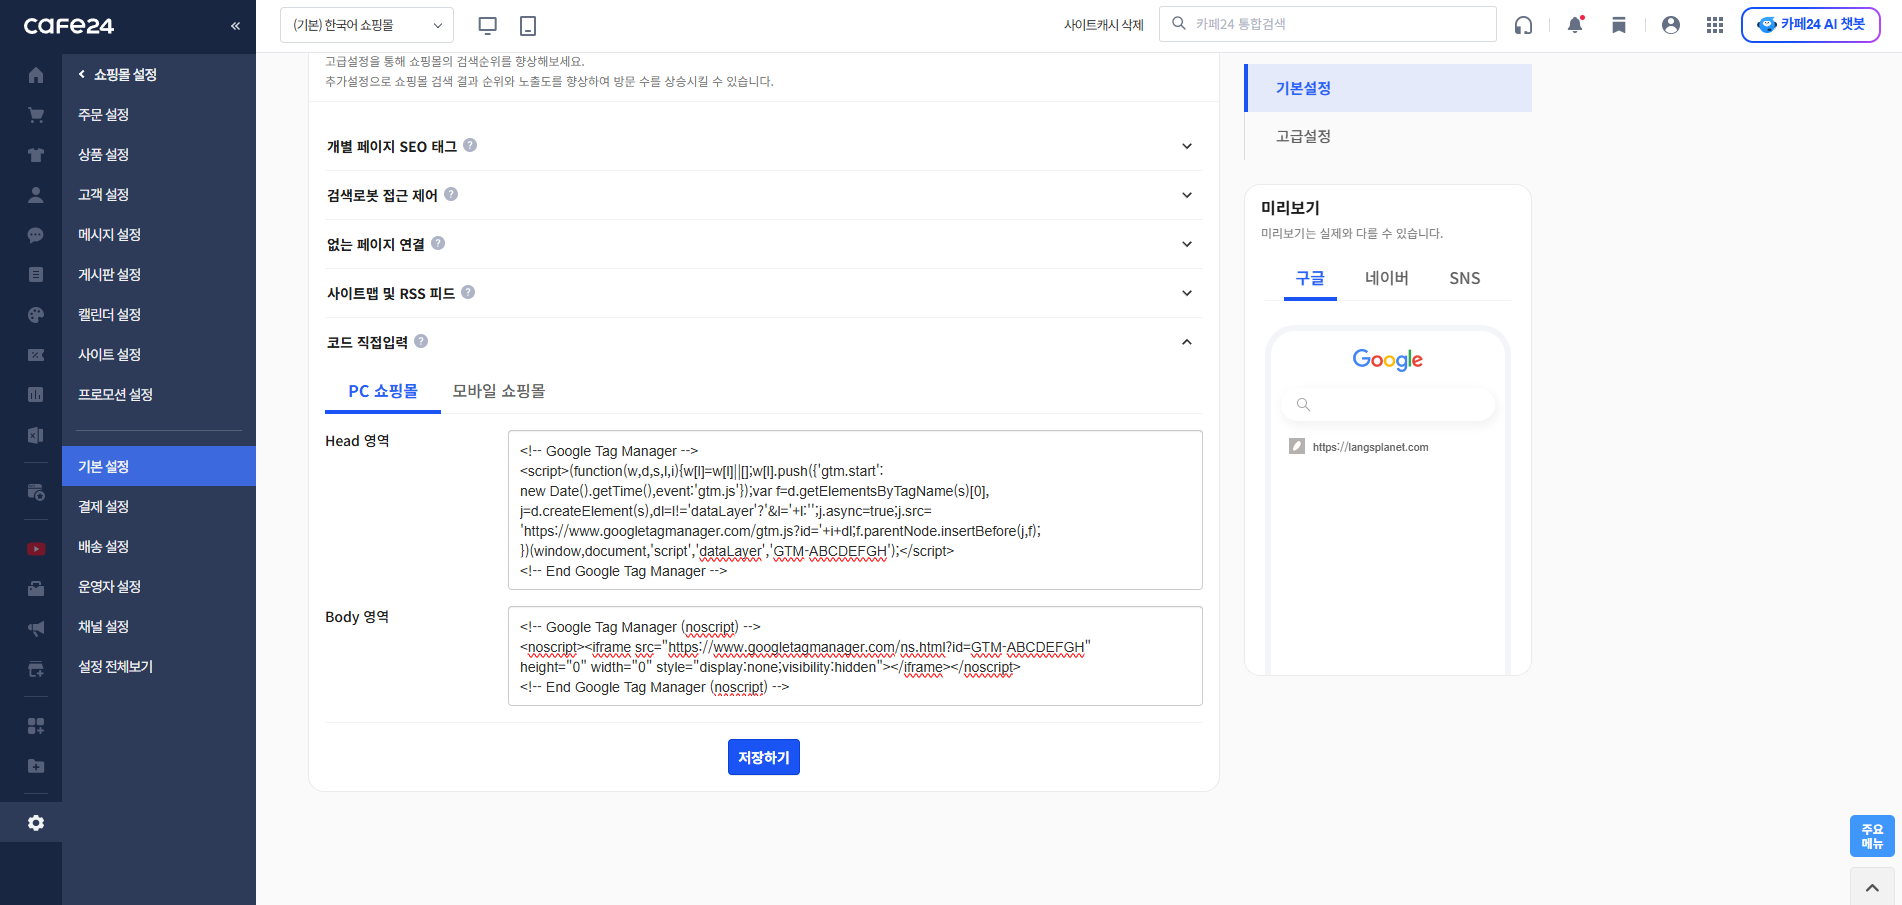Switch to SNS preview tab
1902x905 pixels.
coord(1465,279)
